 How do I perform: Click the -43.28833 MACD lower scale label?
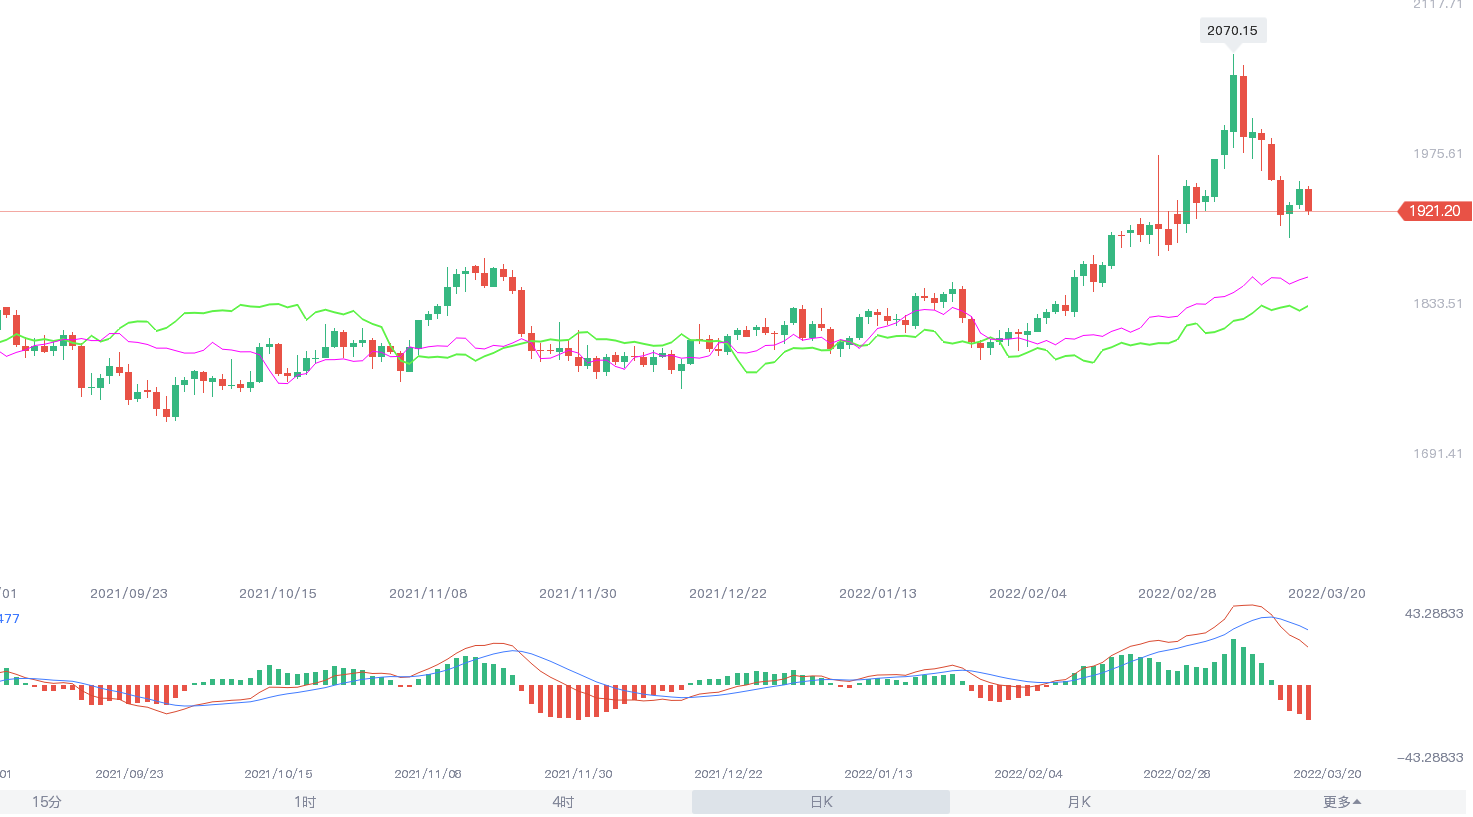coord(1430,757)
